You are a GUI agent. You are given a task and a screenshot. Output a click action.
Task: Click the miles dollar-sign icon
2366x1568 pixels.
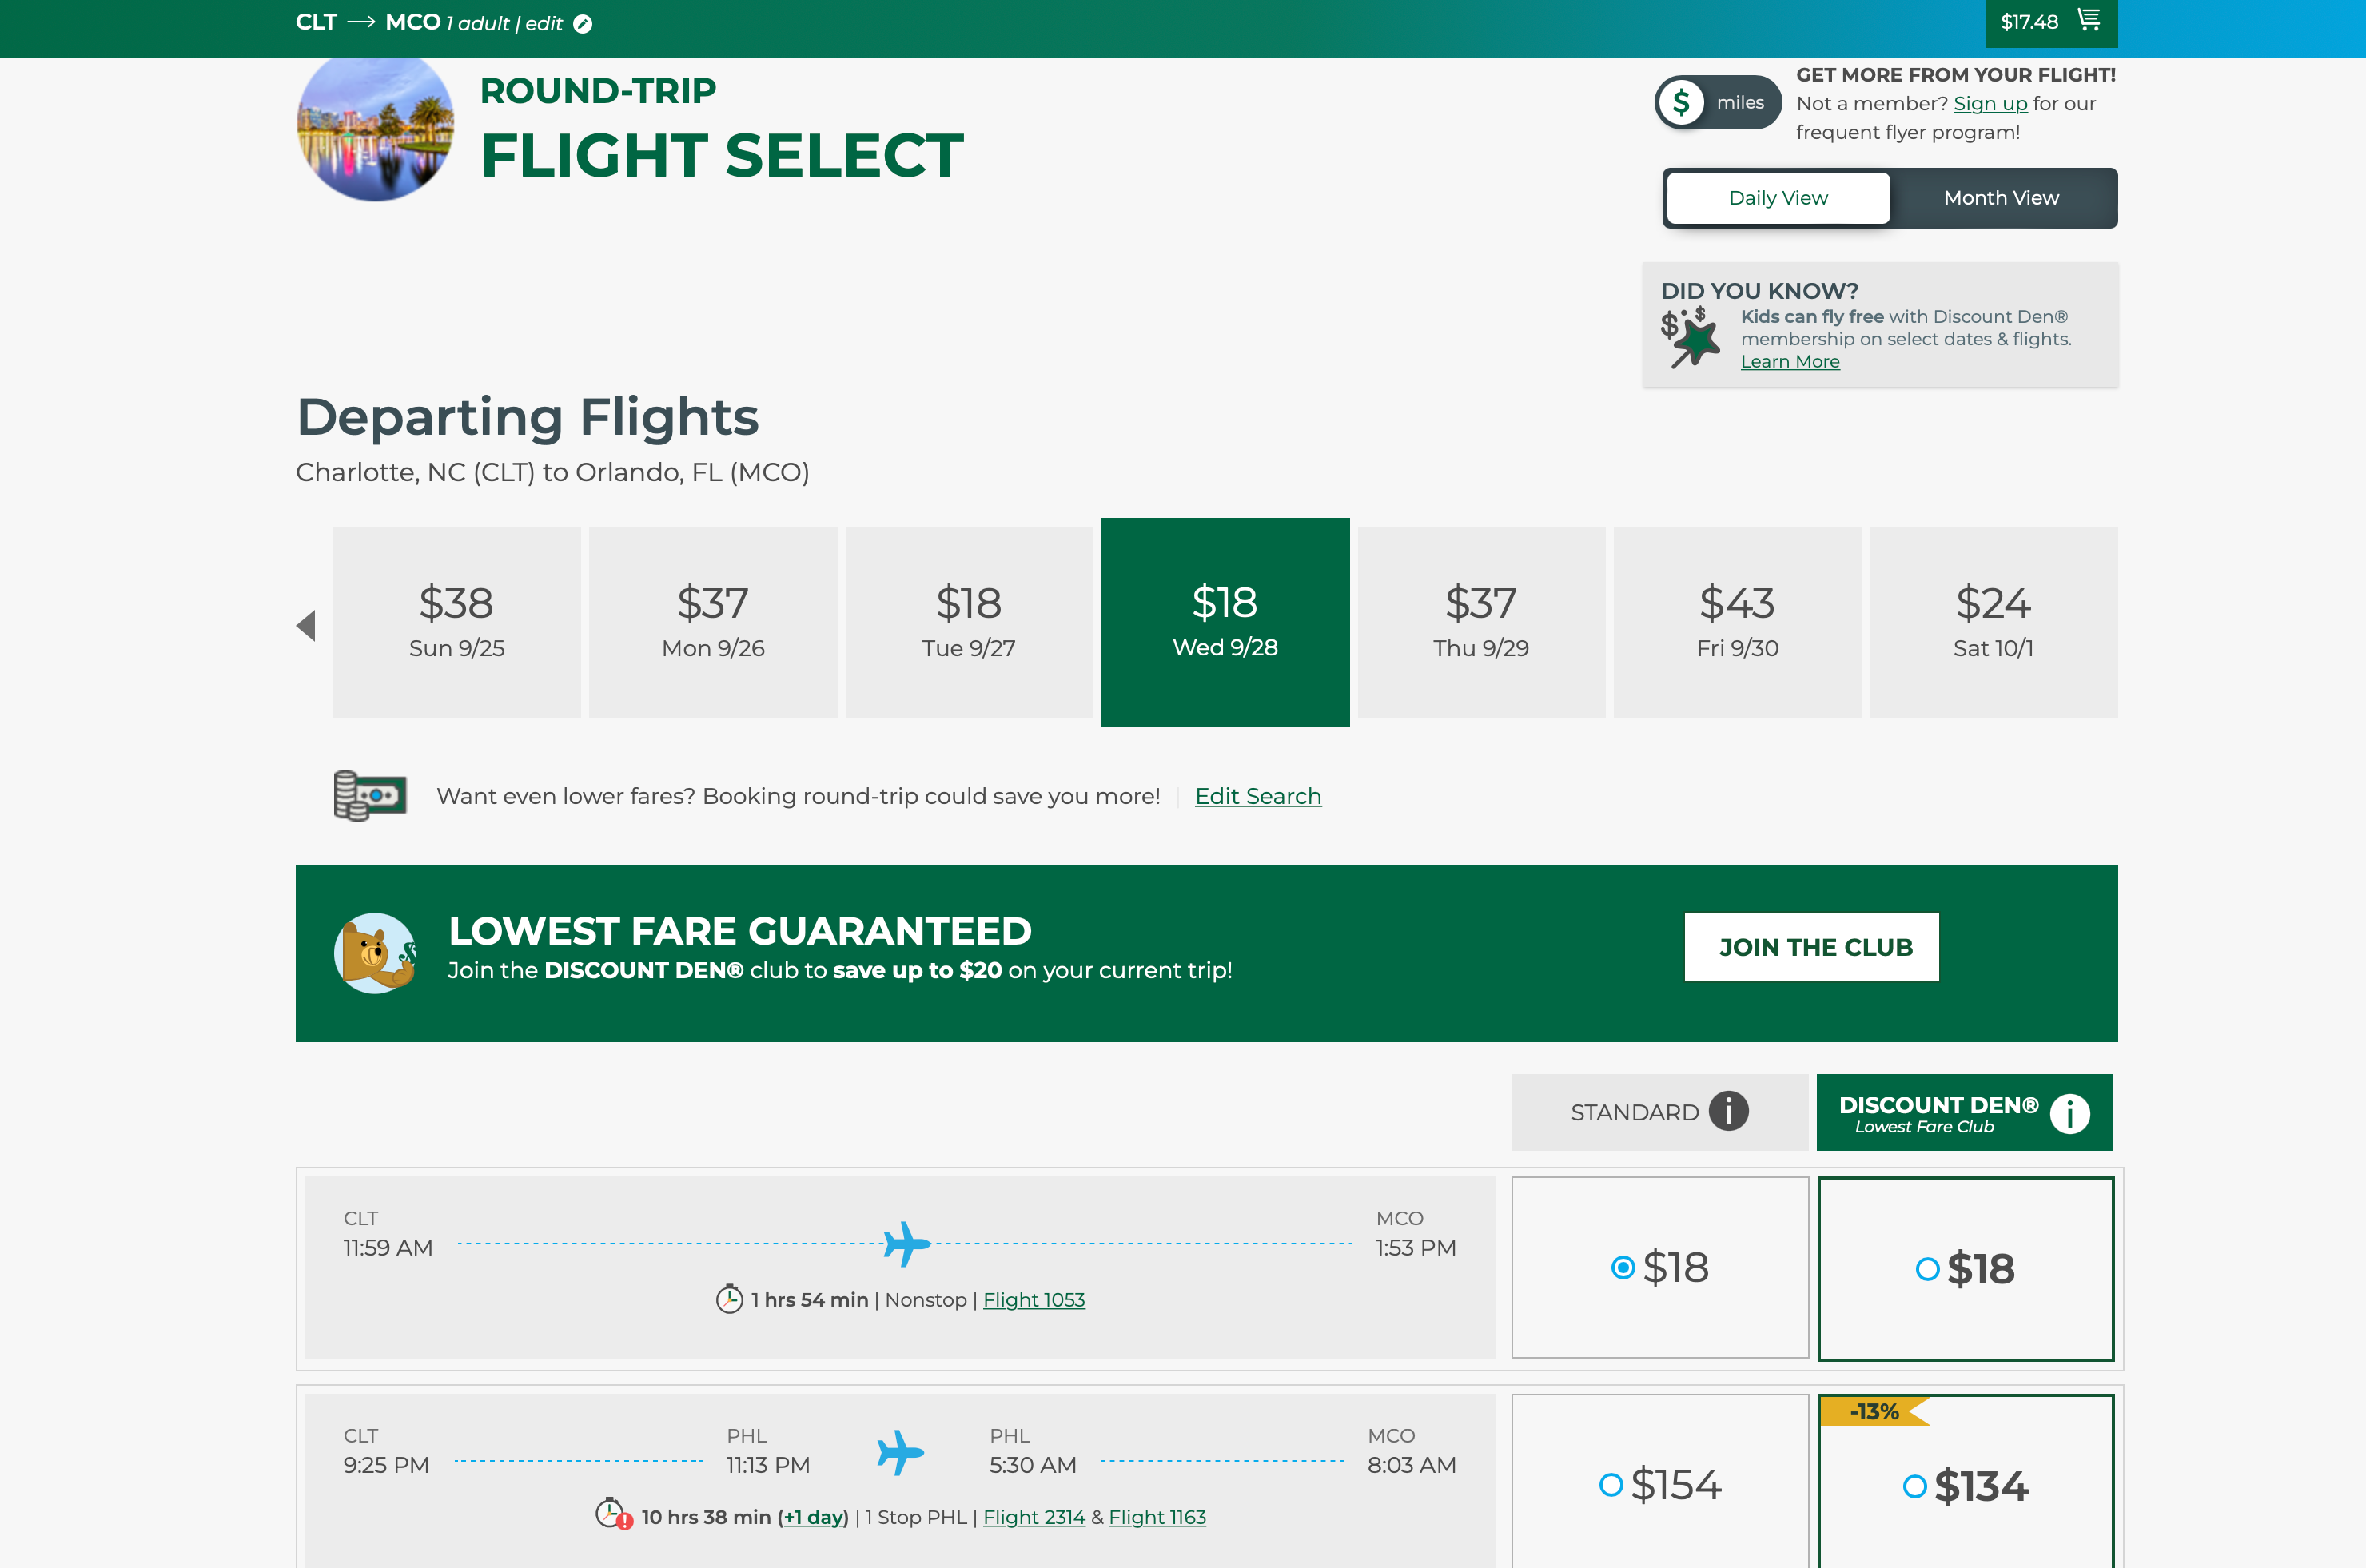[x=1682, y=102]
